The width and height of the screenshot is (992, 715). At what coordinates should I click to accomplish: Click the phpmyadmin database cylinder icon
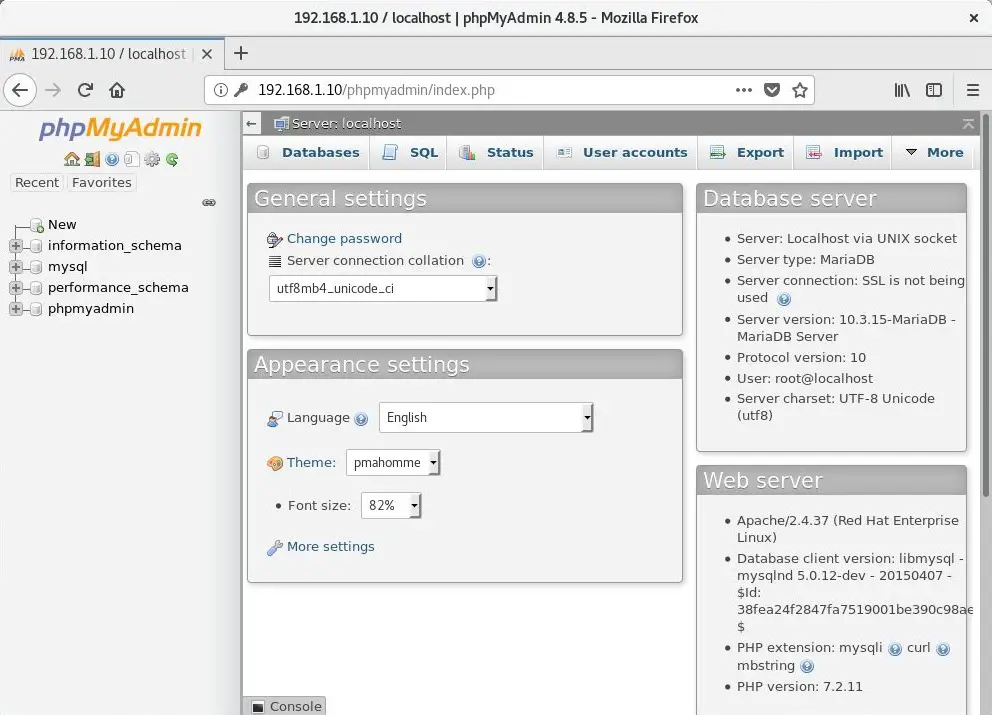pos(36,309)
